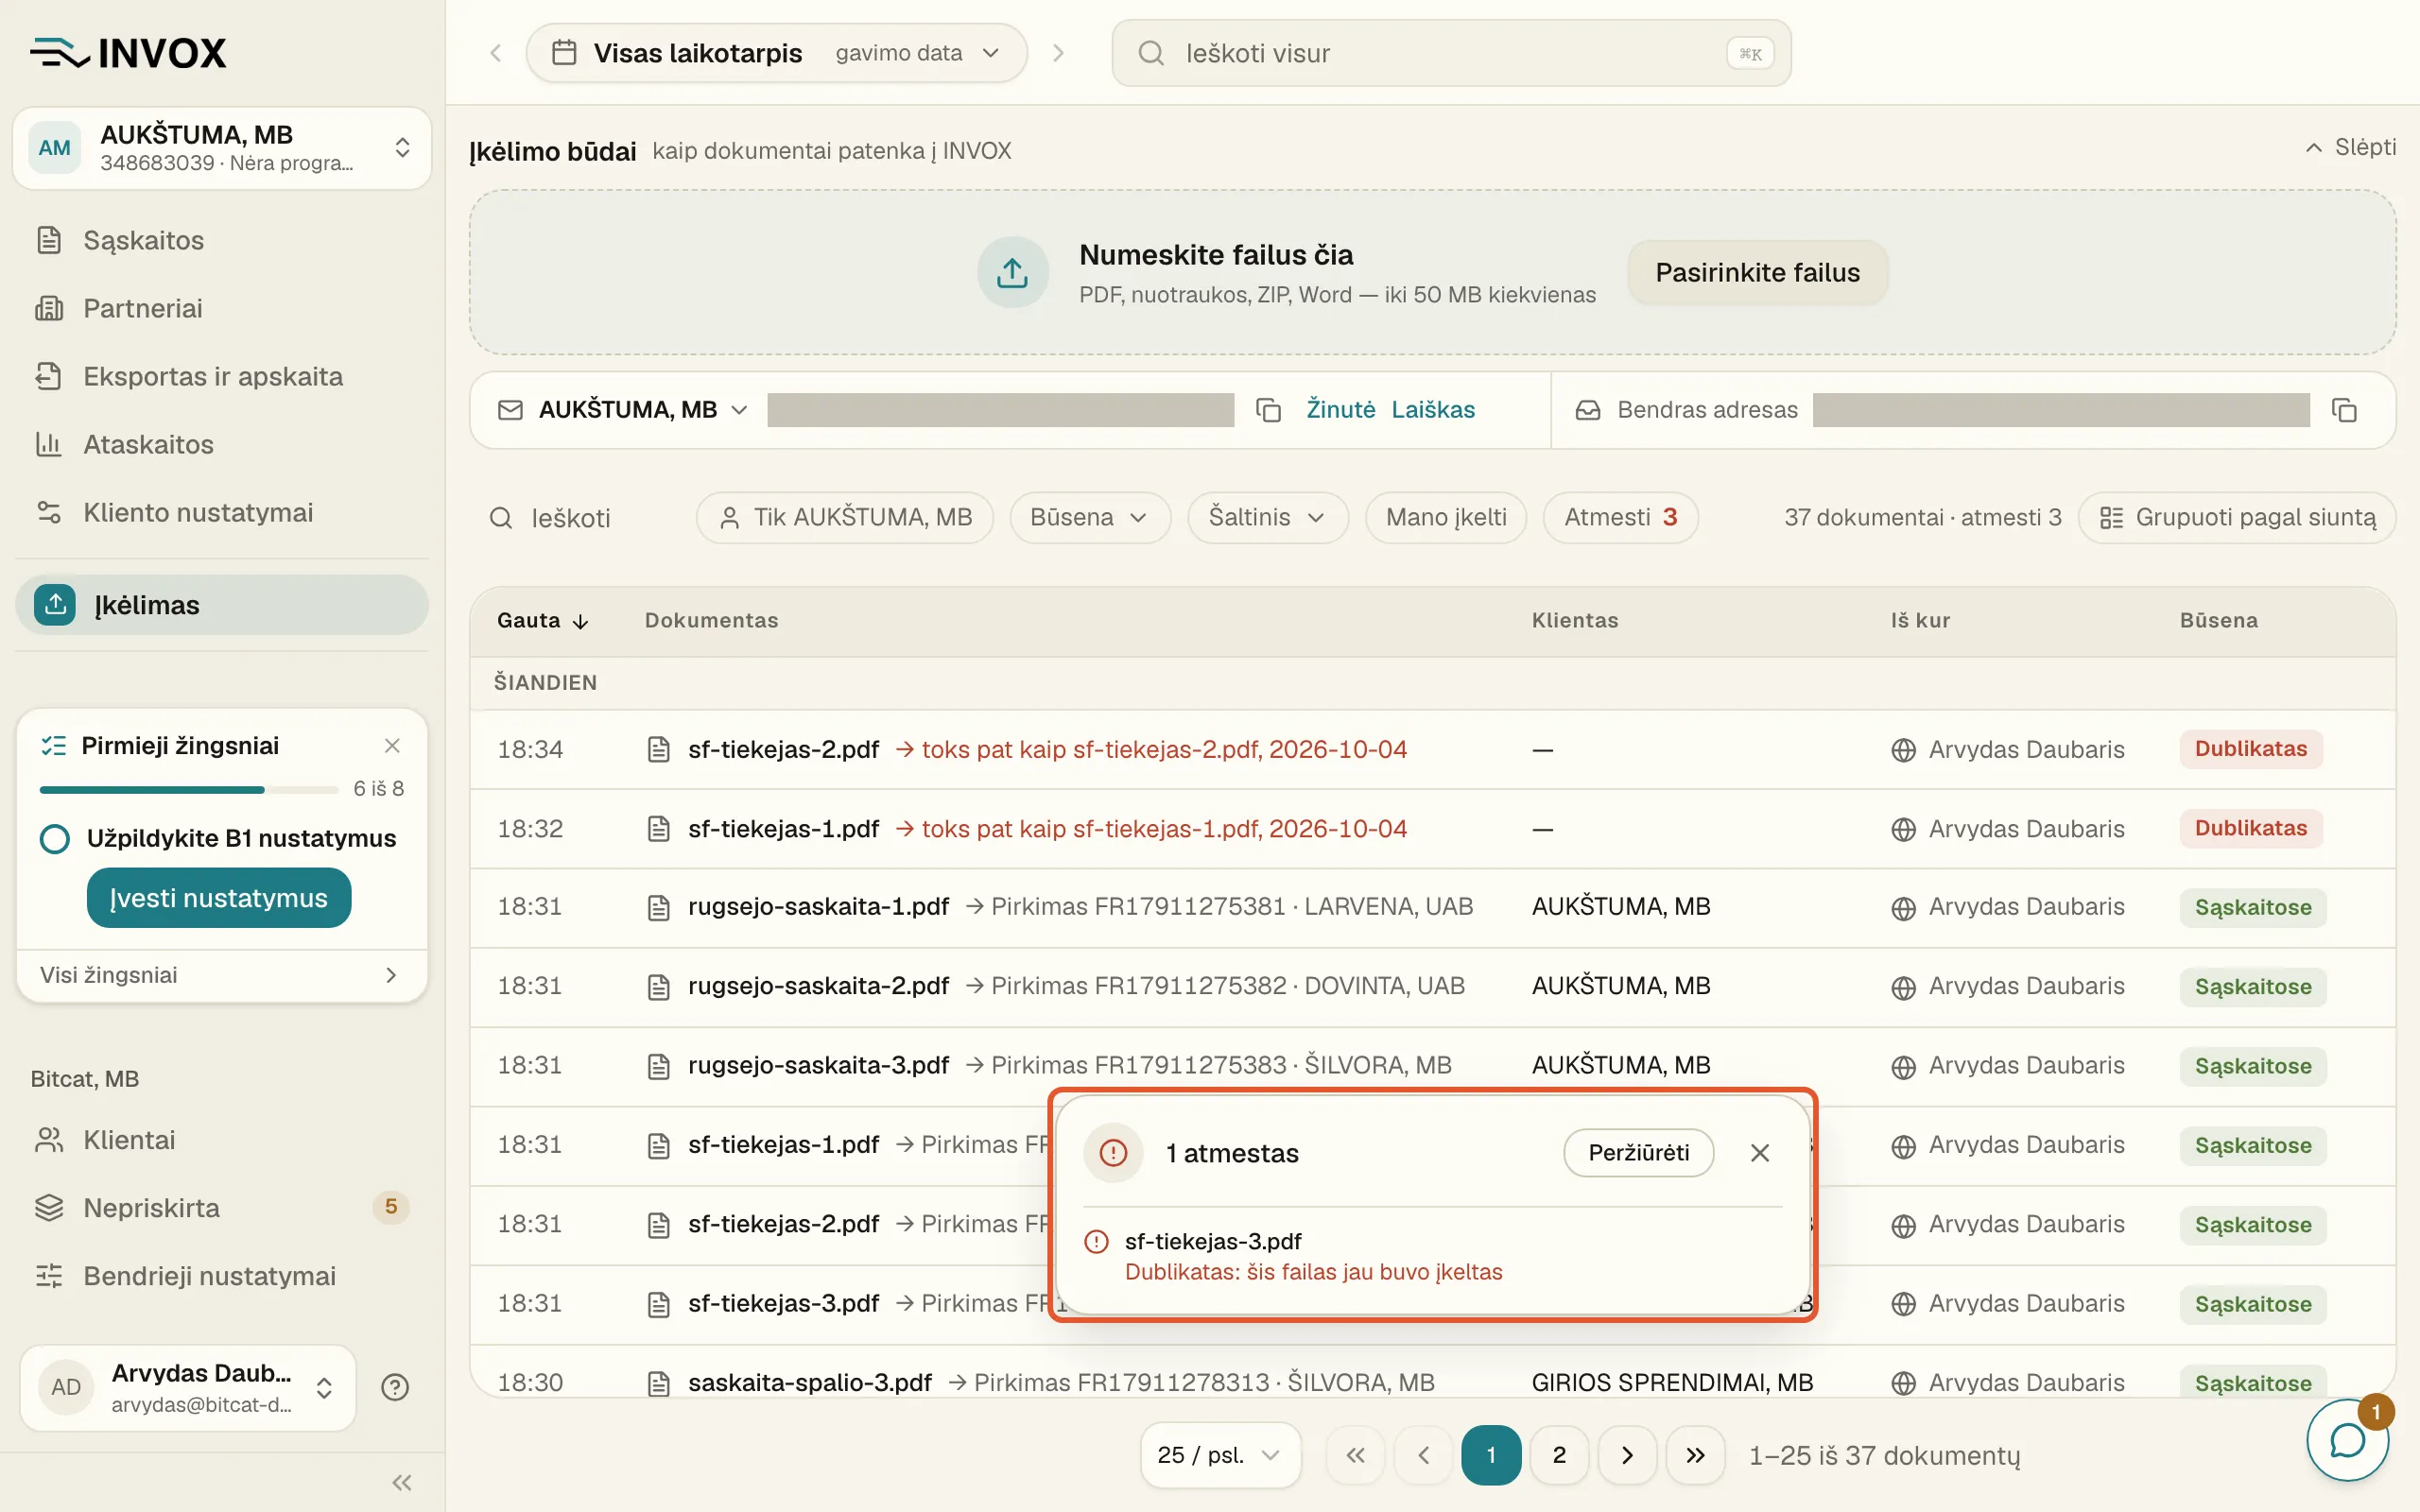Viewport: 2420px width, 1512px height.
Task: Open Nepriskirta in the sidebar
Action: (222, 1208)
